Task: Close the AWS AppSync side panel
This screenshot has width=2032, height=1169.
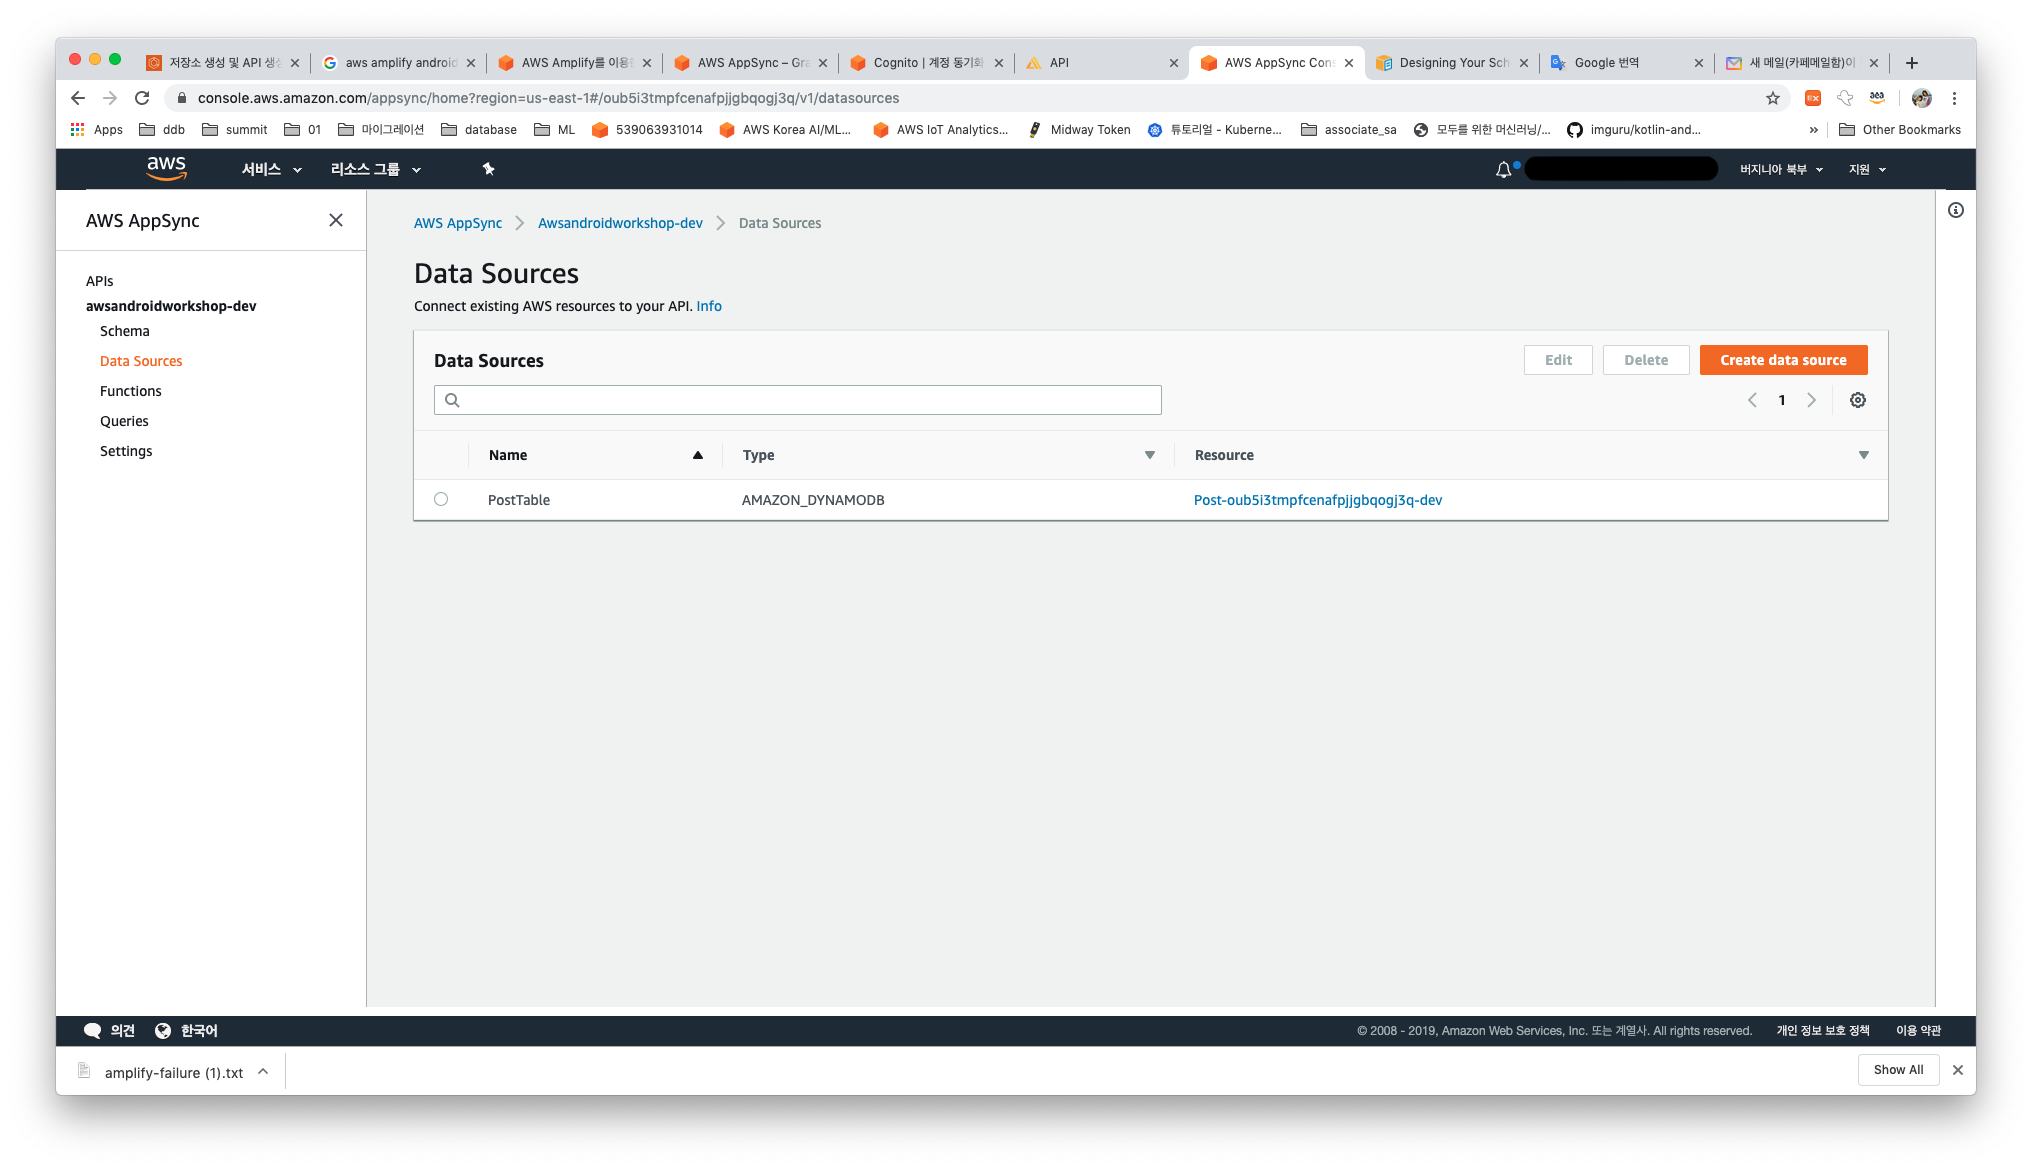Action: (336, 220)
